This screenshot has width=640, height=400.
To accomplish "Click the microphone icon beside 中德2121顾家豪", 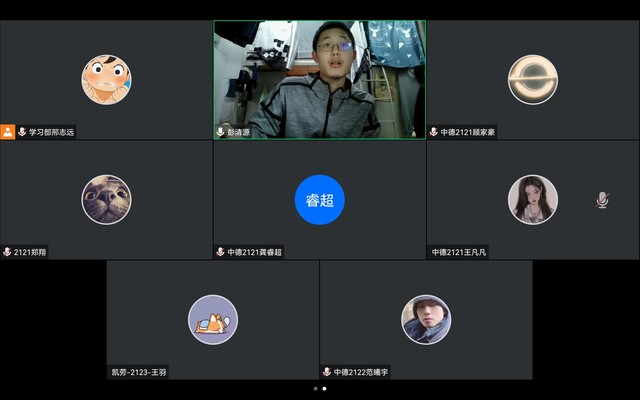I will coord(434,132).
